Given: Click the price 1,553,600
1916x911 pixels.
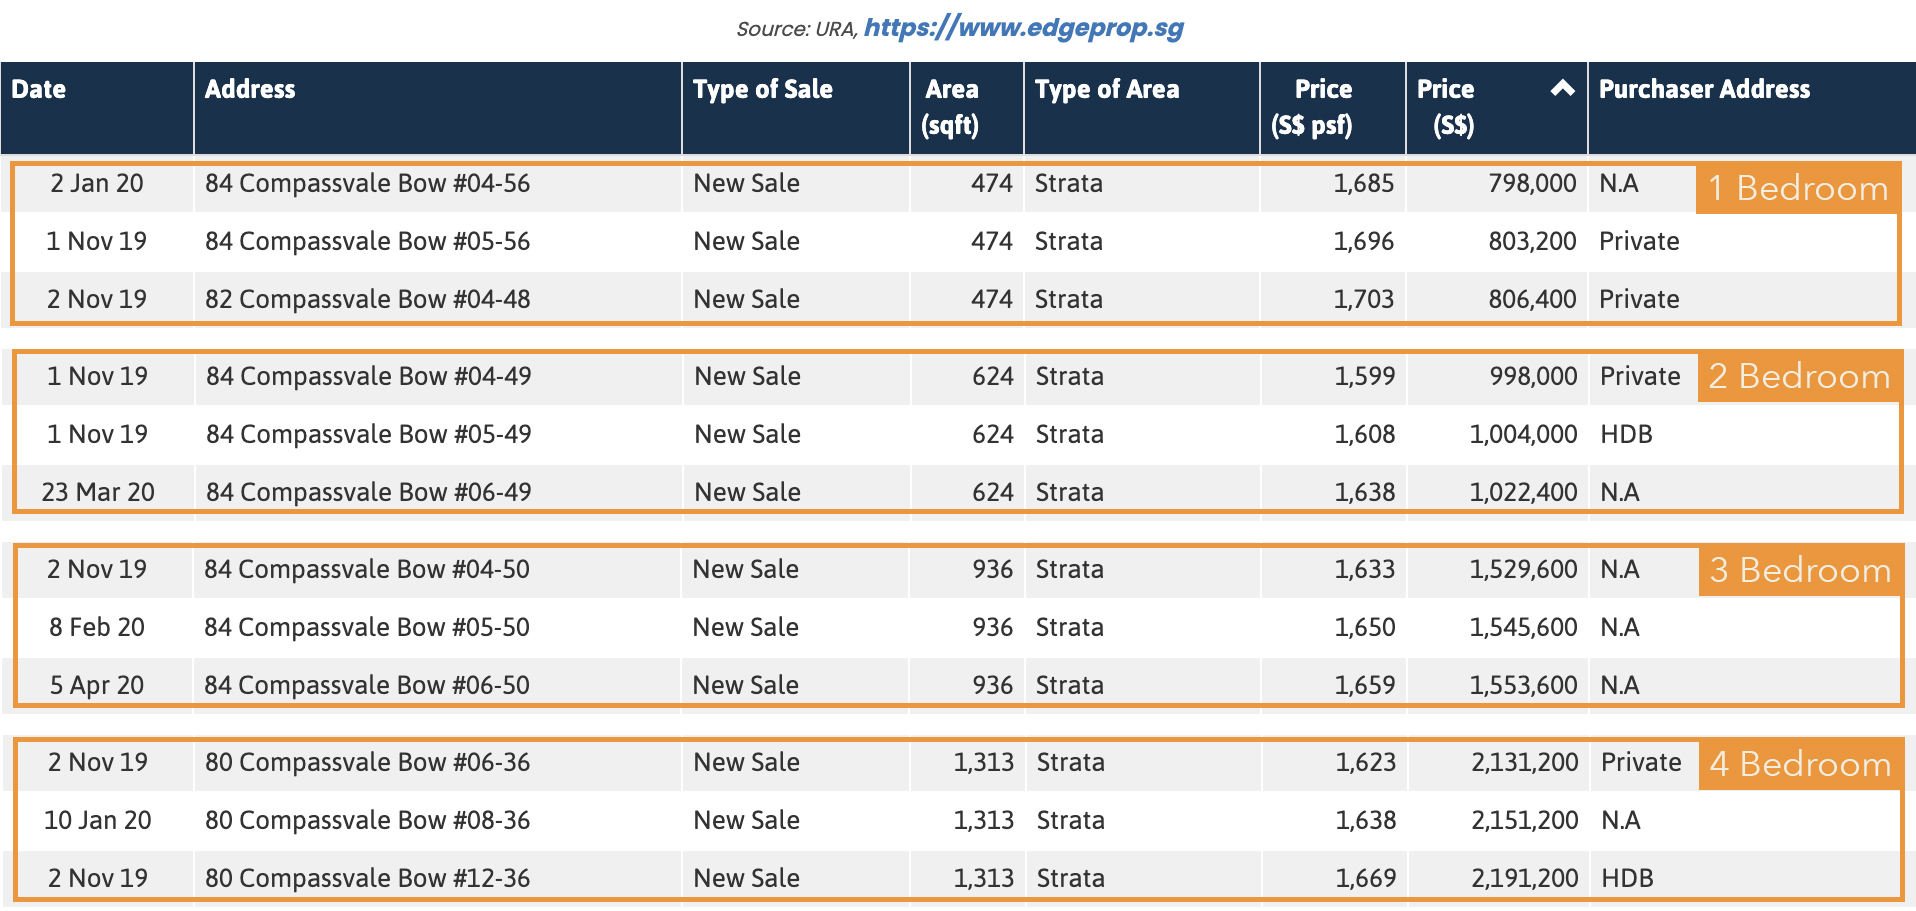Looking at the screenshot, I should click(x=1523, y=686).
